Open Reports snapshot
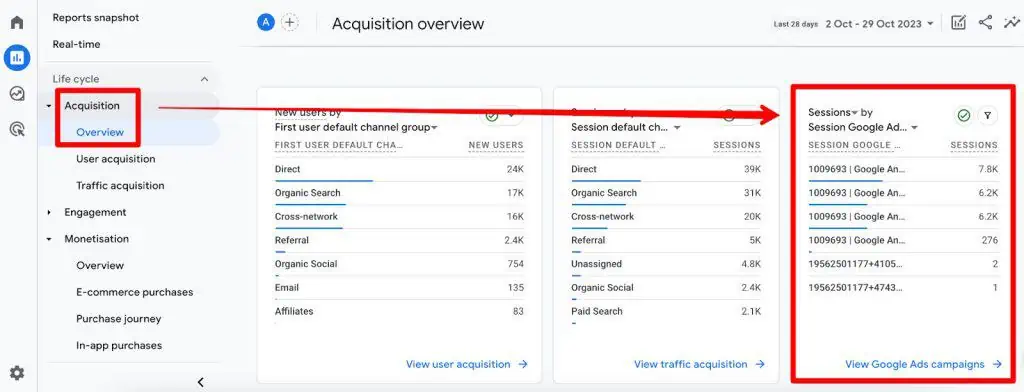This screenshot has height=392, width=1024. point(96,18)
